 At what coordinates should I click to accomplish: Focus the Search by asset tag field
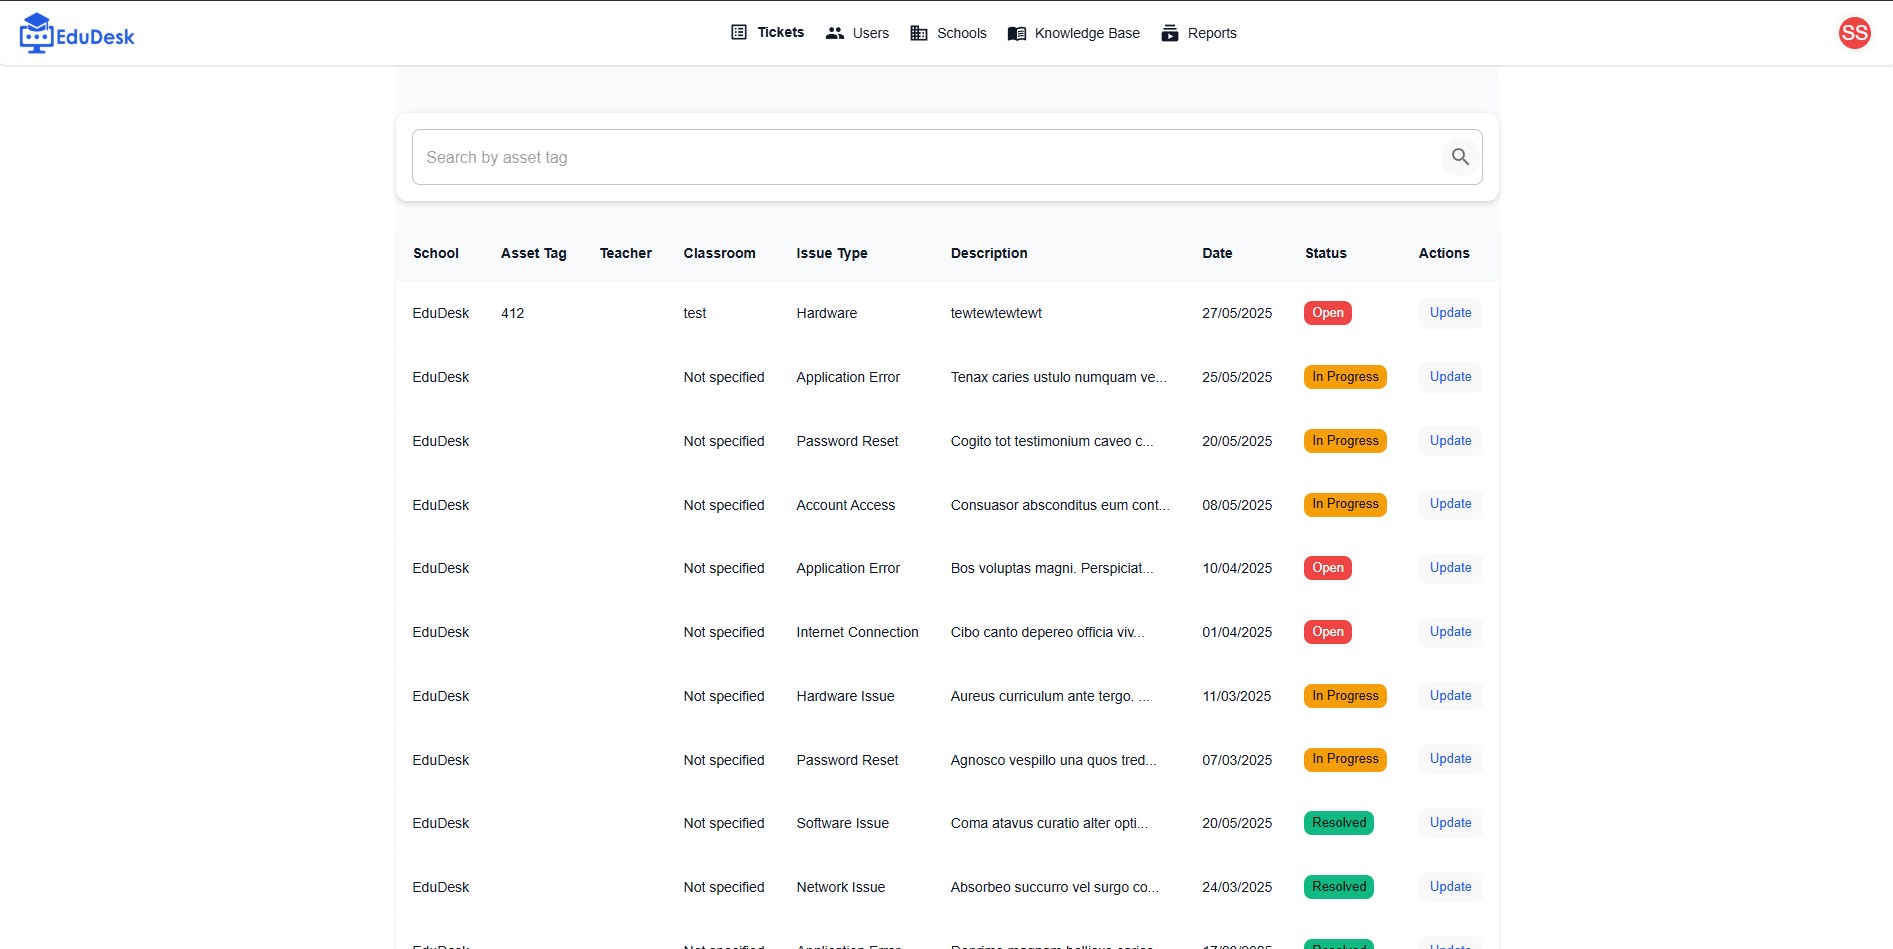[x=927, y=157]
